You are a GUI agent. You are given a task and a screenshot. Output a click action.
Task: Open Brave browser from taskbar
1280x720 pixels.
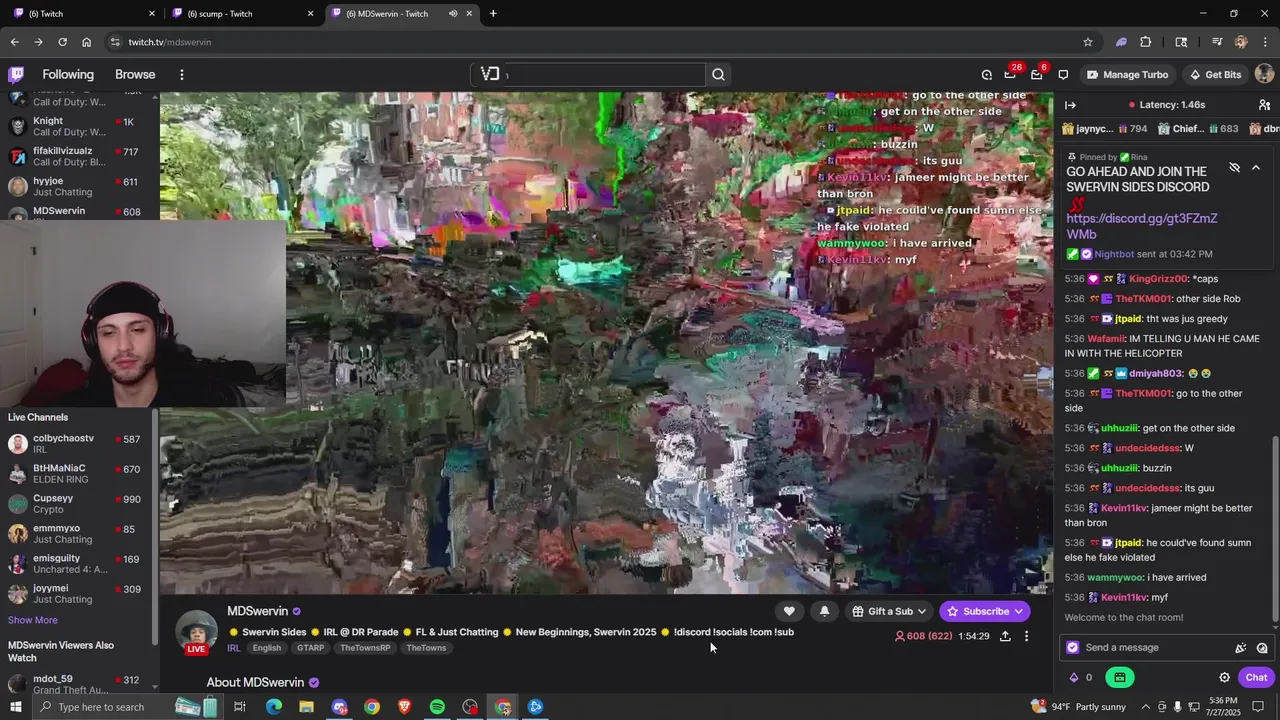(x=405, y=707)
